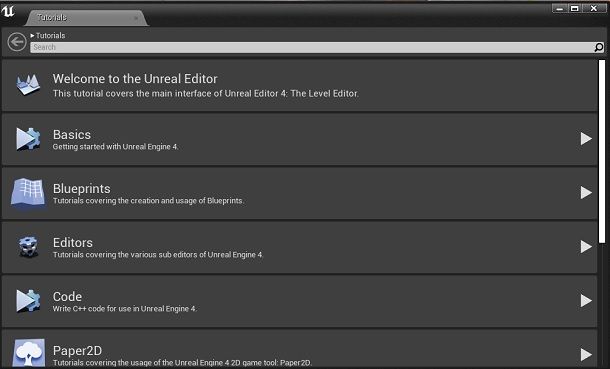The image size is (610, 369).
Task: Open the Editors tutorials title
Action: click(73, 243)
